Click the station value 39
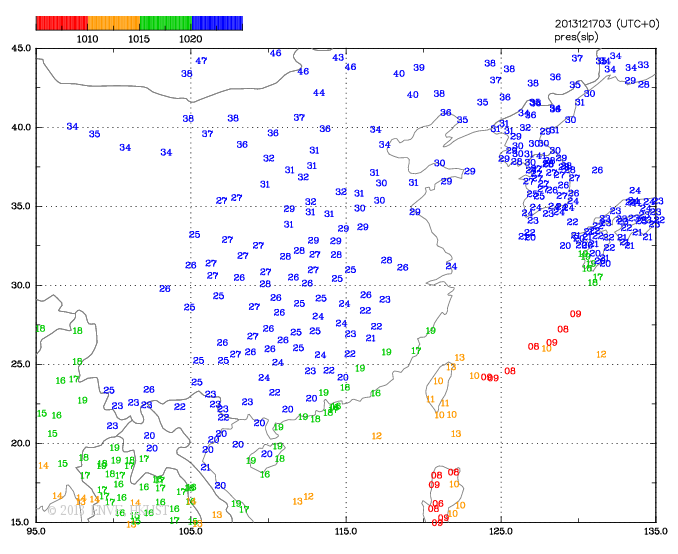The image size is (678, 554). click(x=419, y=67)
